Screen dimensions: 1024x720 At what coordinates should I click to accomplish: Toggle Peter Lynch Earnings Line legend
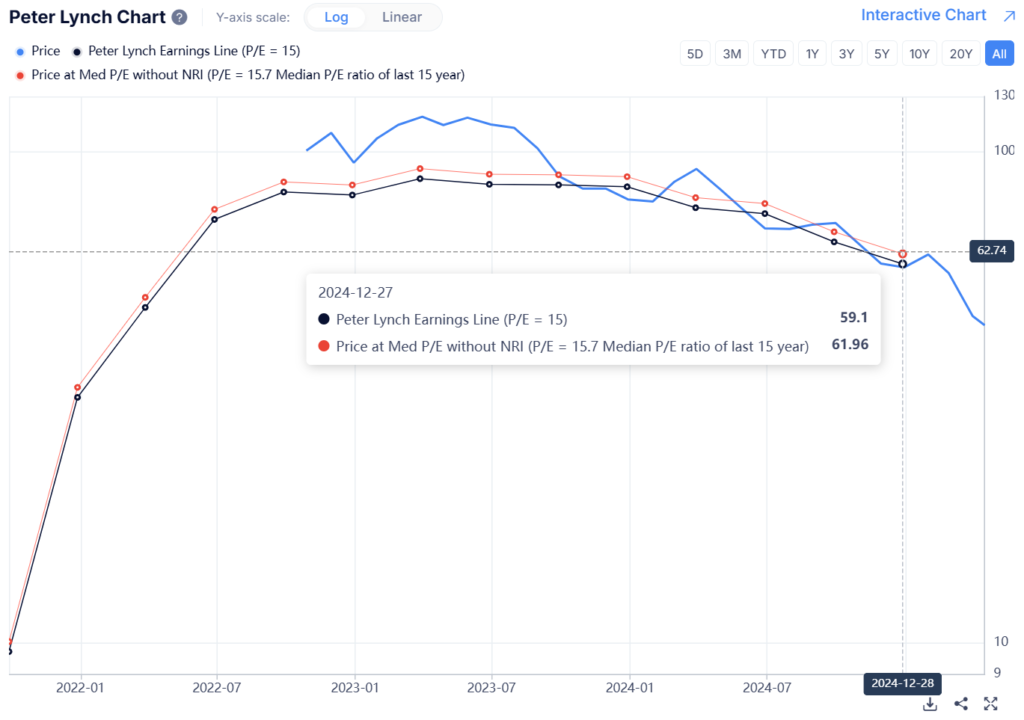(187, 51)
